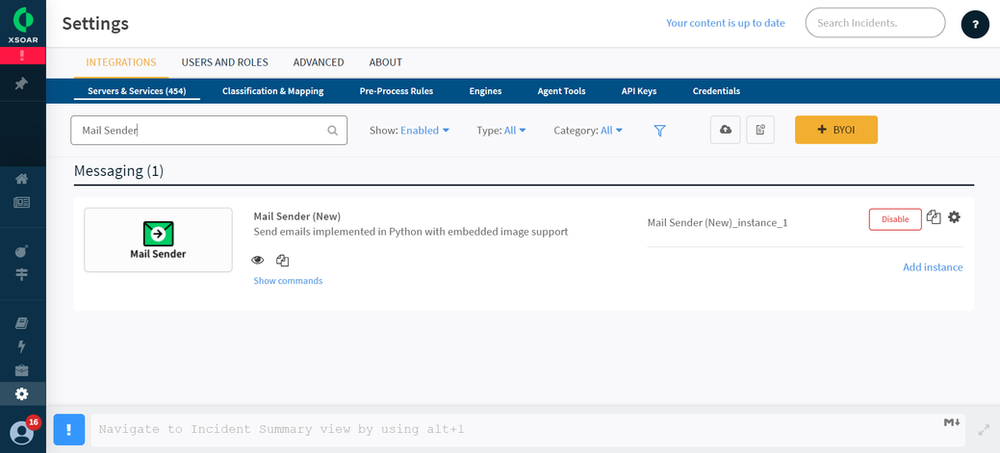Open the Indicators signpost sidebar icon
Image resolution: width=1000 pixels, height=453 pixels.
(x=22, y=274)
